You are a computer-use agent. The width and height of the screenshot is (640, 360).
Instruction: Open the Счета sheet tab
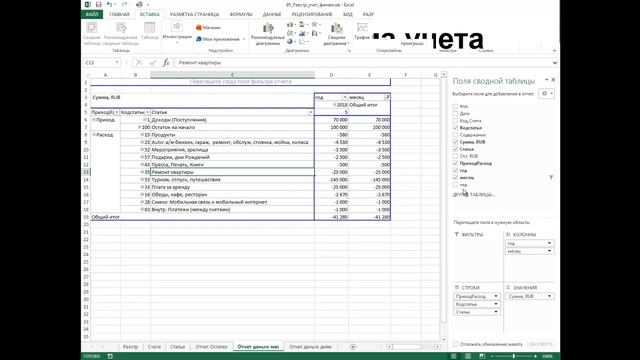point(154,347)
